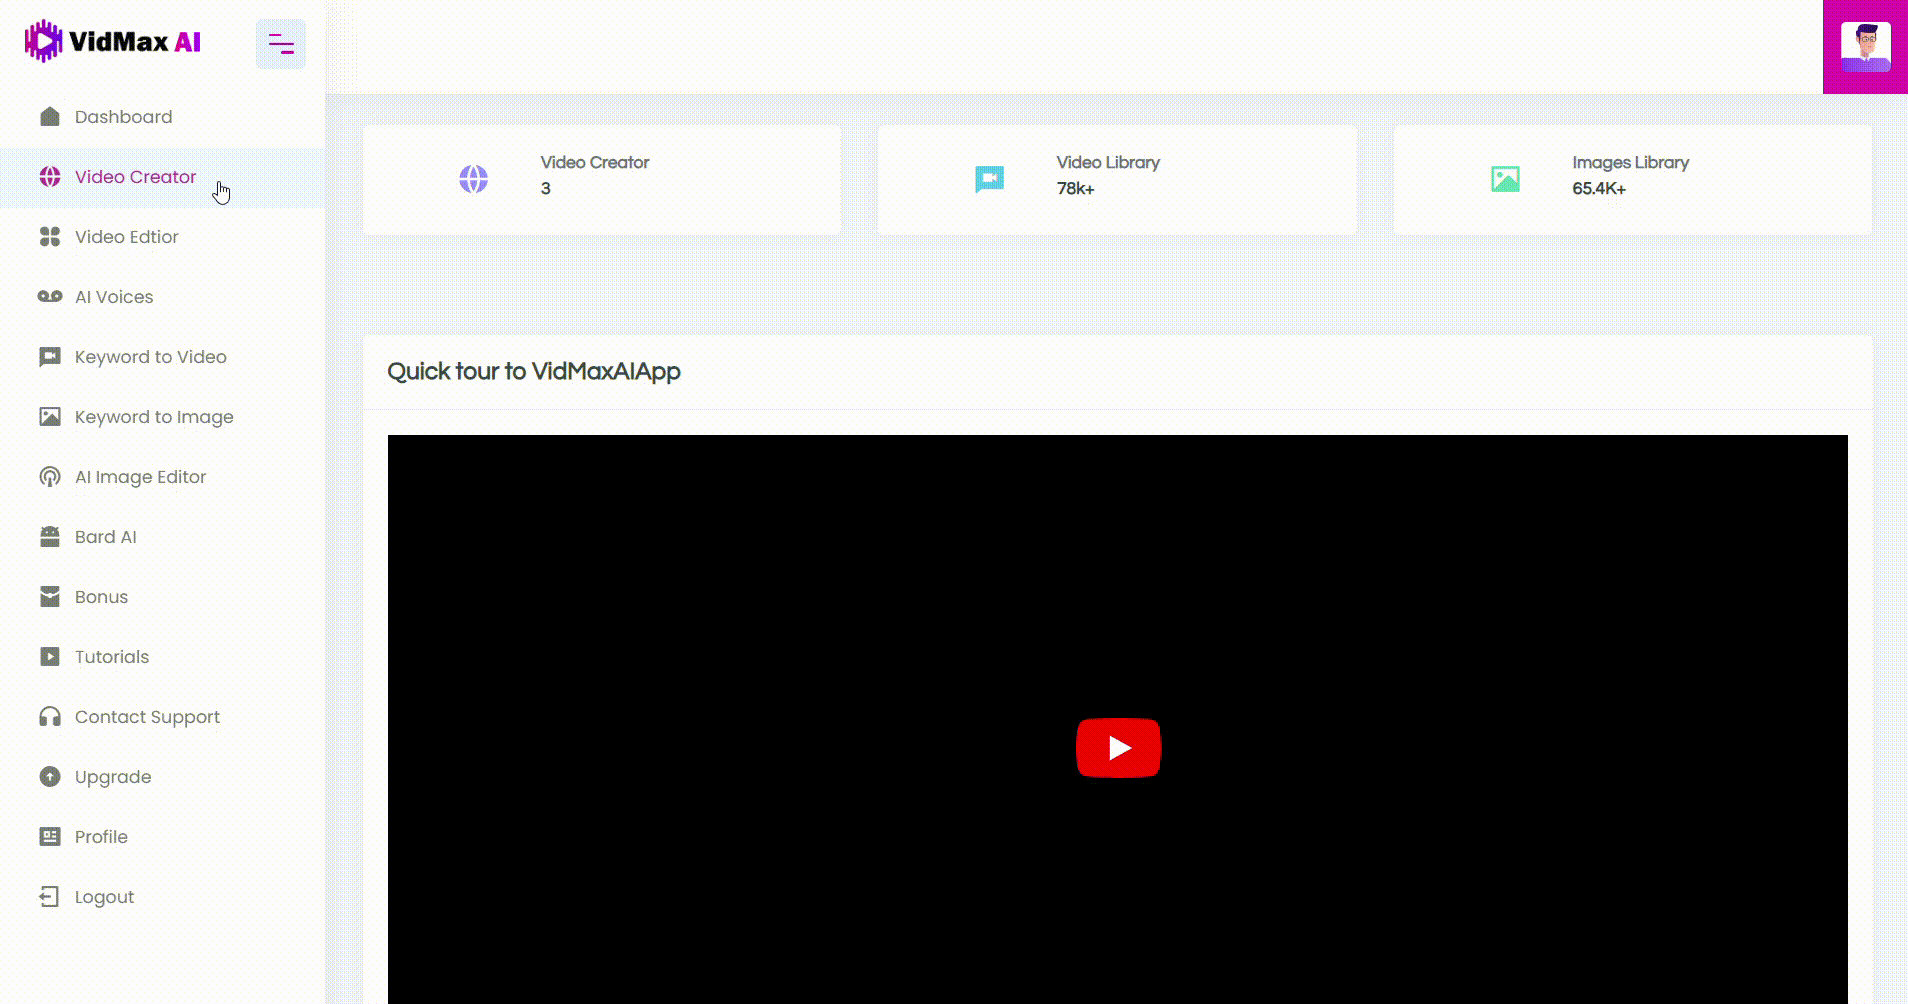
Task: Open Profile from the sidebar
Action: (101, 837)
